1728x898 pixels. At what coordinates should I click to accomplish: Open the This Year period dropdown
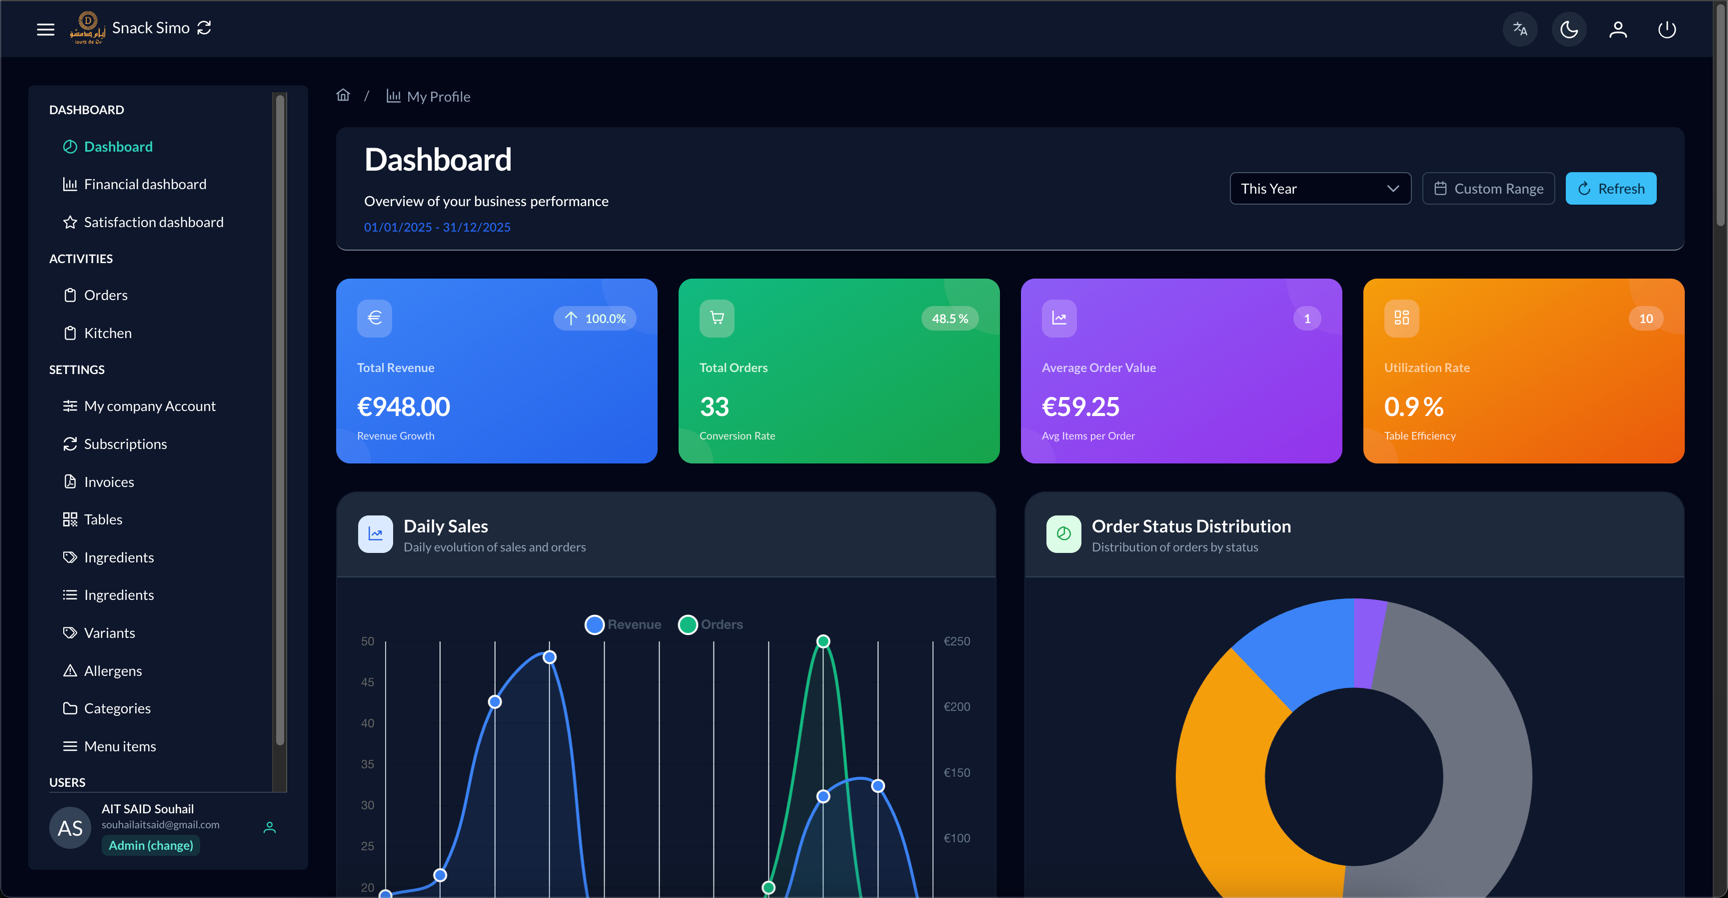1320,189
